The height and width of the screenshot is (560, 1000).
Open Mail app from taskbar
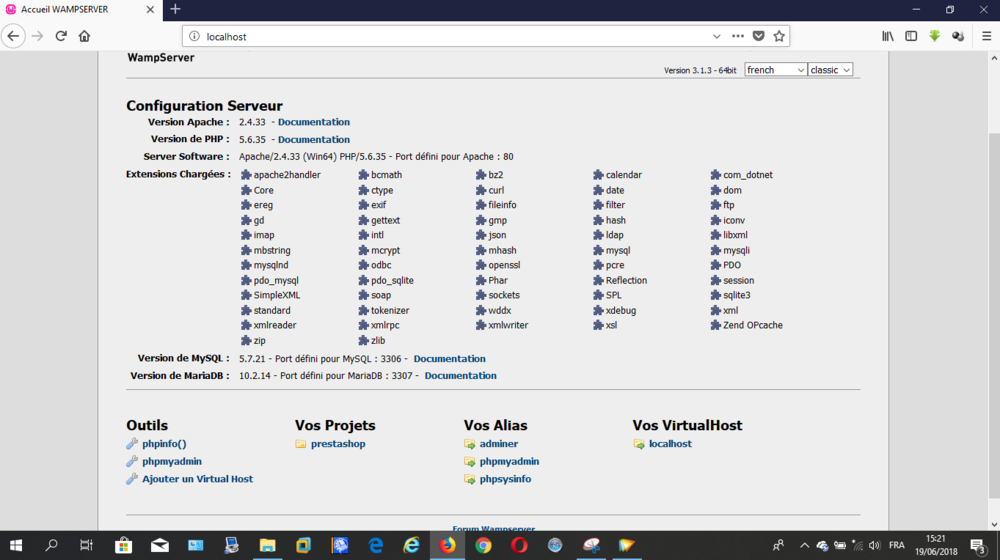[159, 545]
